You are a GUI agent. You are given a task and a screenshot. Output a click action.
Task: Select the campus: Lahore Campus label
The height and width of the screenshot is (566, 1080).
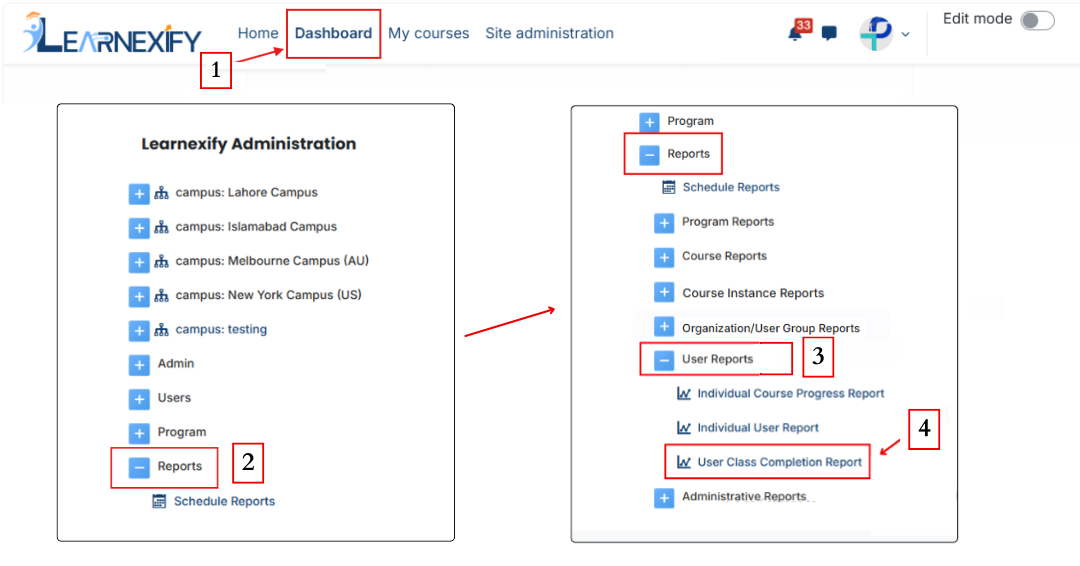coord(247,192)
